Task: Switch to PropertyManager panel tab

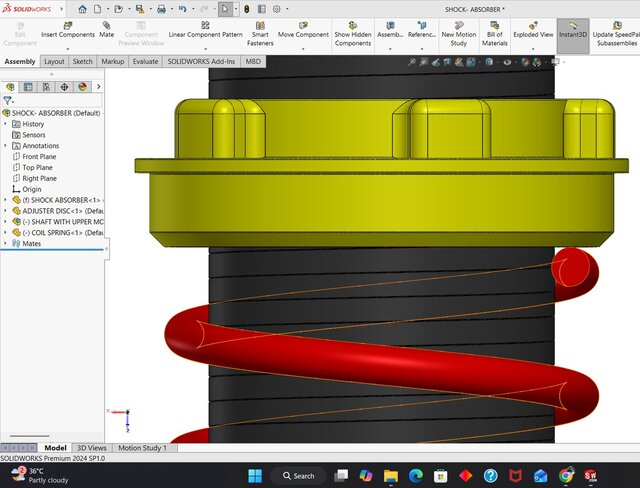Action: coord(28,87)
